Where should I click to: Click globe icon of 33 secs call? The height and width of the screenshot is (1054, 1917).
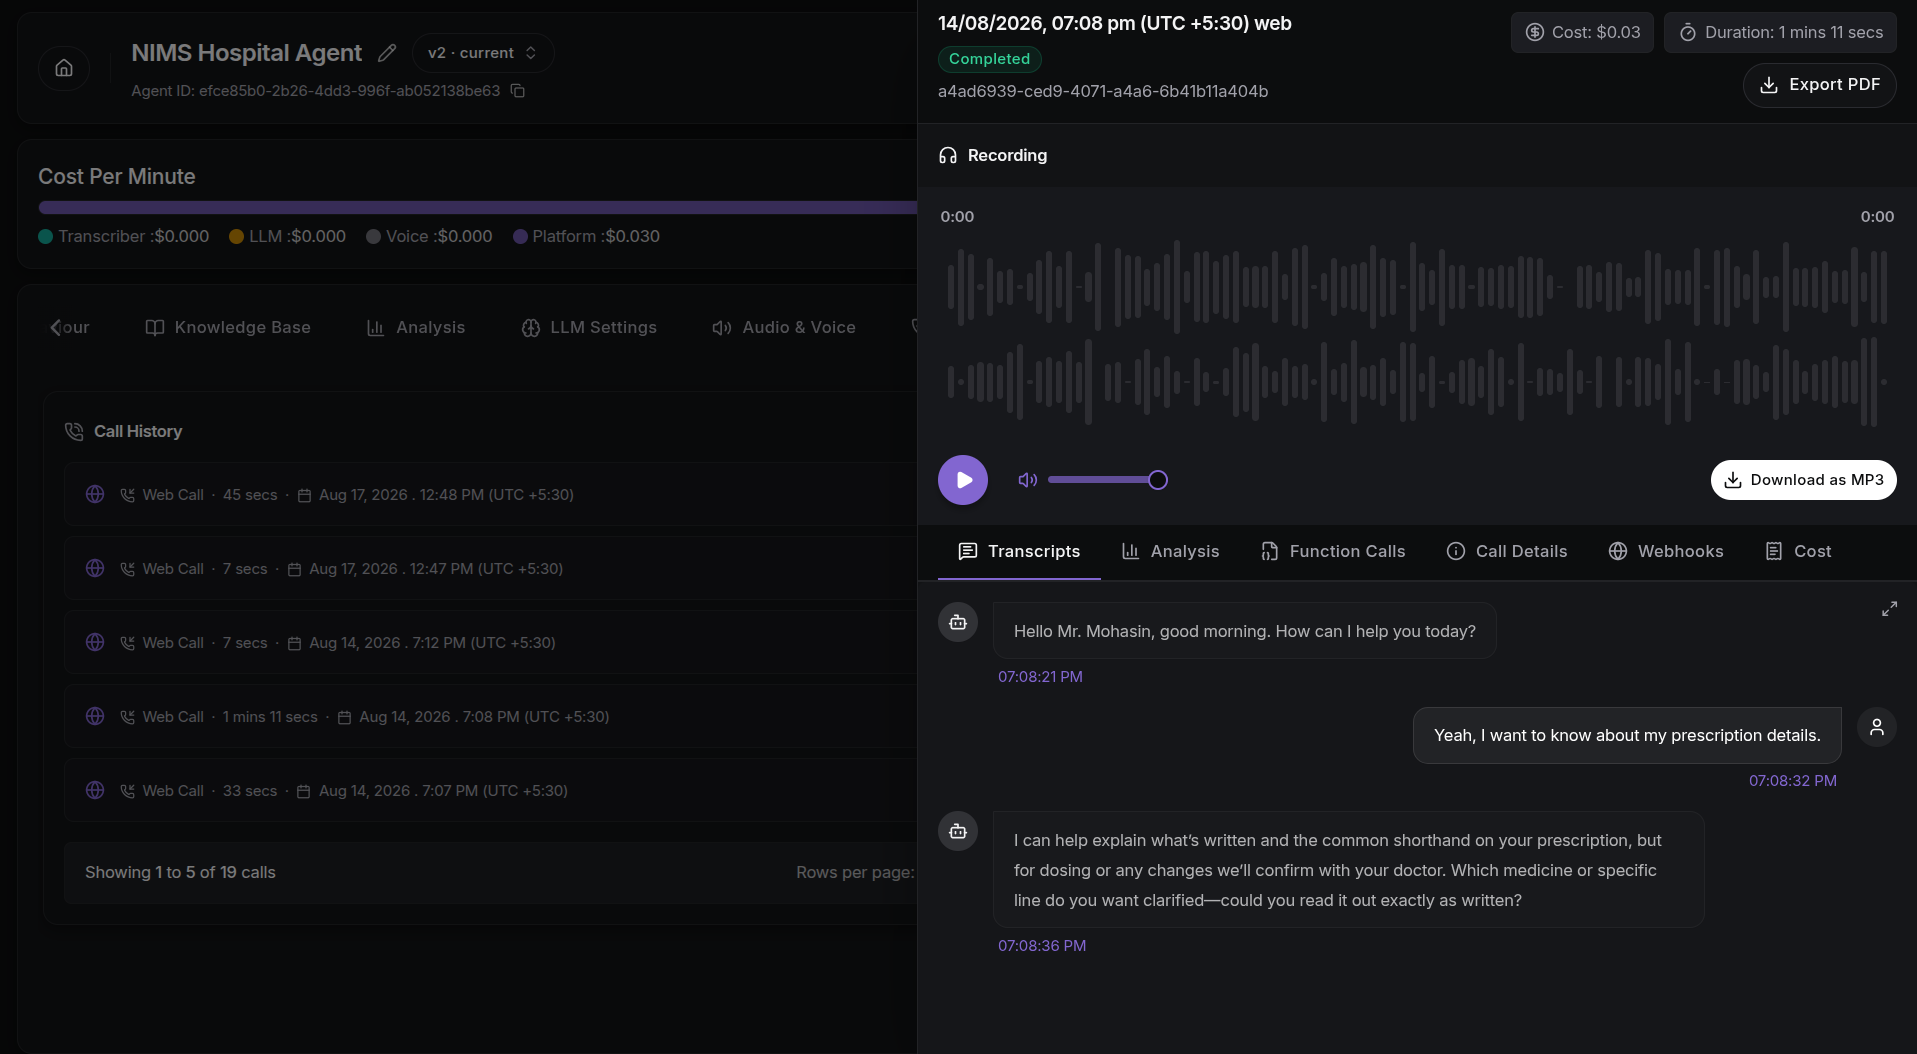click(95, 790)
